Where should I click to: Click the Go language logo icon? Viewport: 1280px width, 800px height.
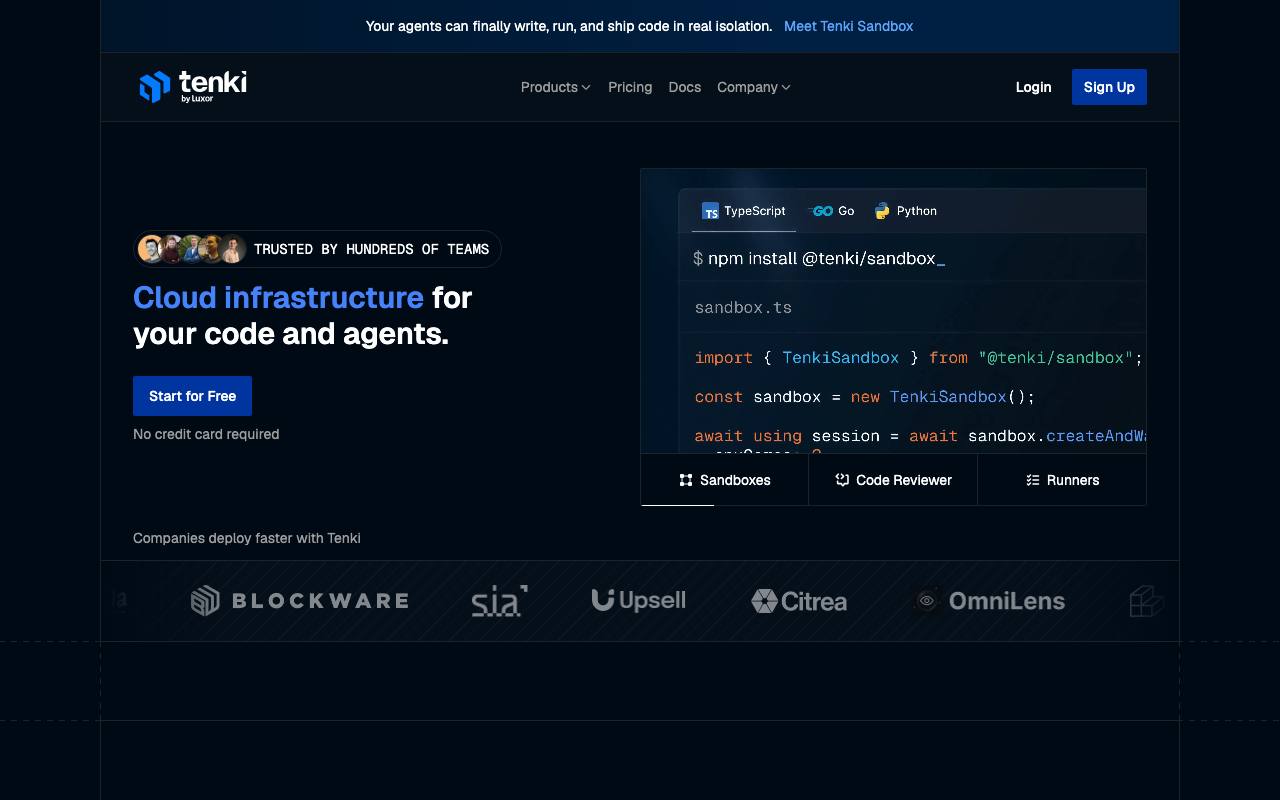(822, 211)
